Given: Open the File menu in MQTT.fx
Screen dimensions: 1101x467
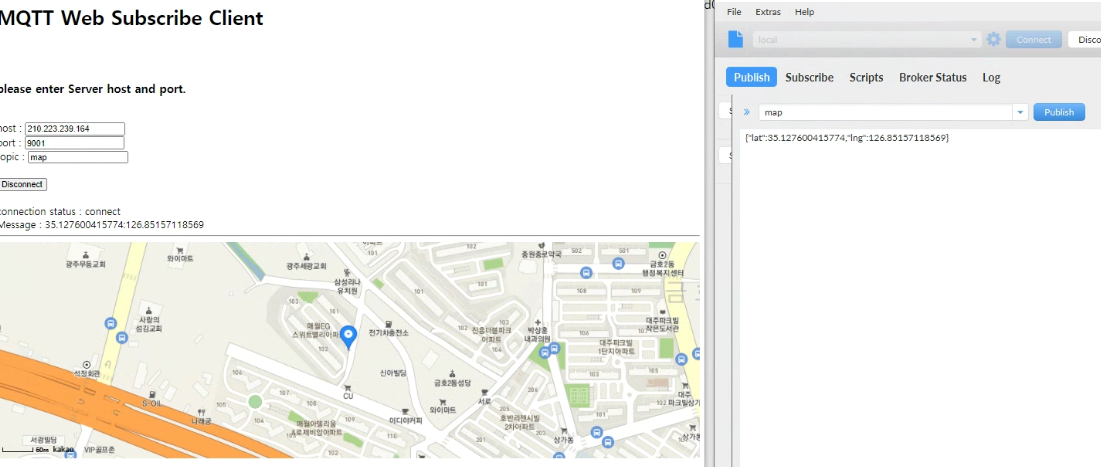Looking at the screenshot, I should (x=734, y=12).
